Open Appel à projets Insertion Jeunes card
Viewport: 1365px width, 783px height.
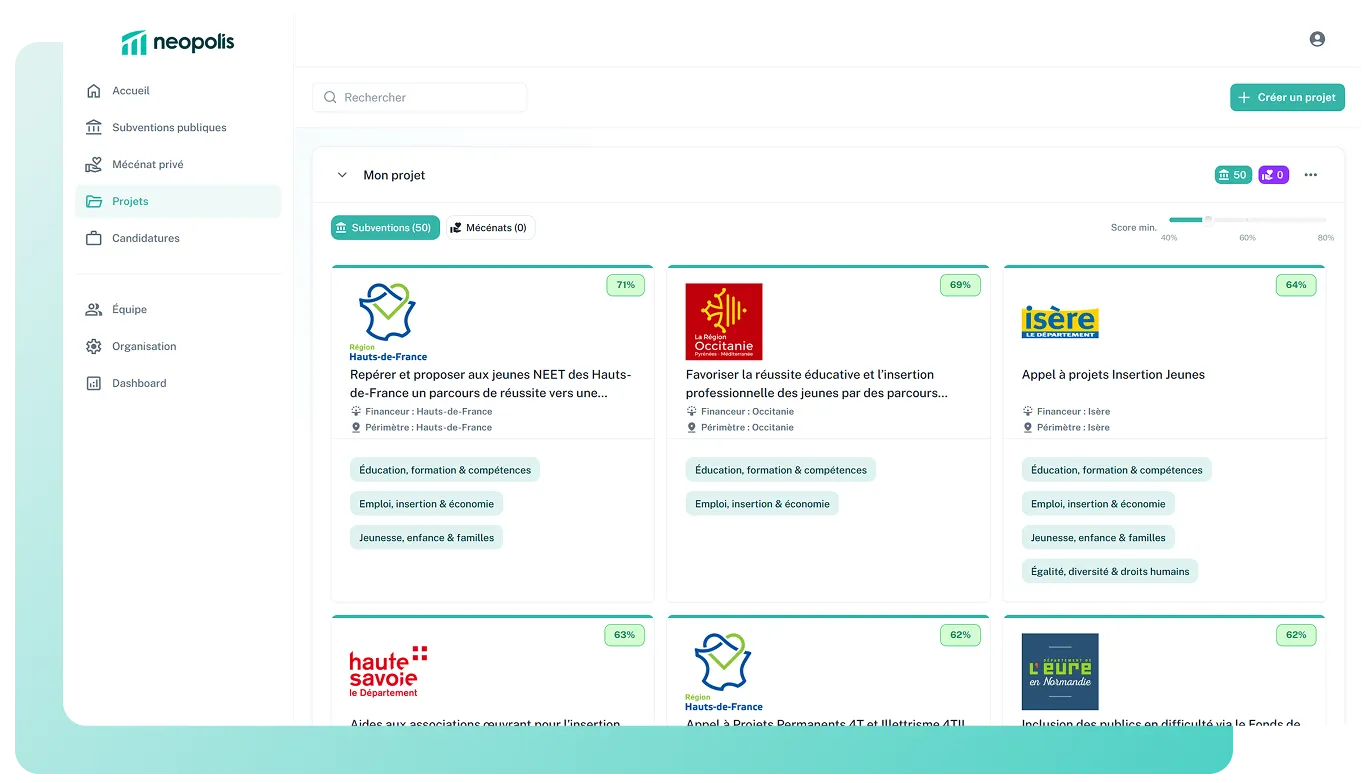1113,375
